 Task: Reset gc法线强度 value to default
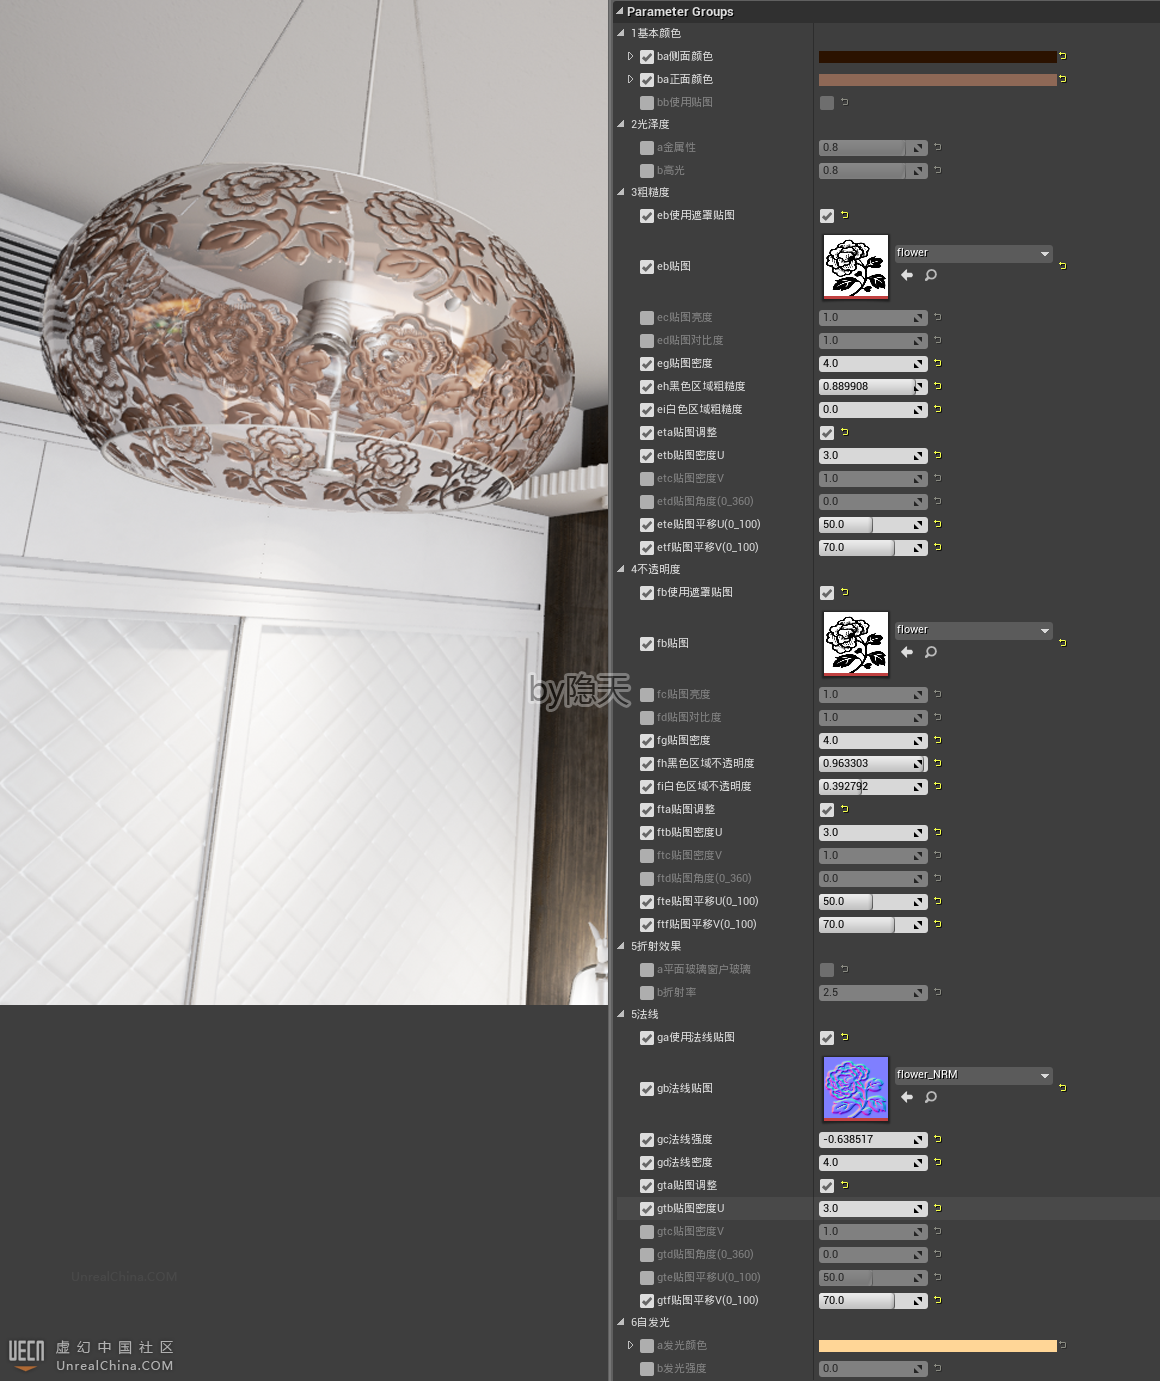click(938, 1139)
